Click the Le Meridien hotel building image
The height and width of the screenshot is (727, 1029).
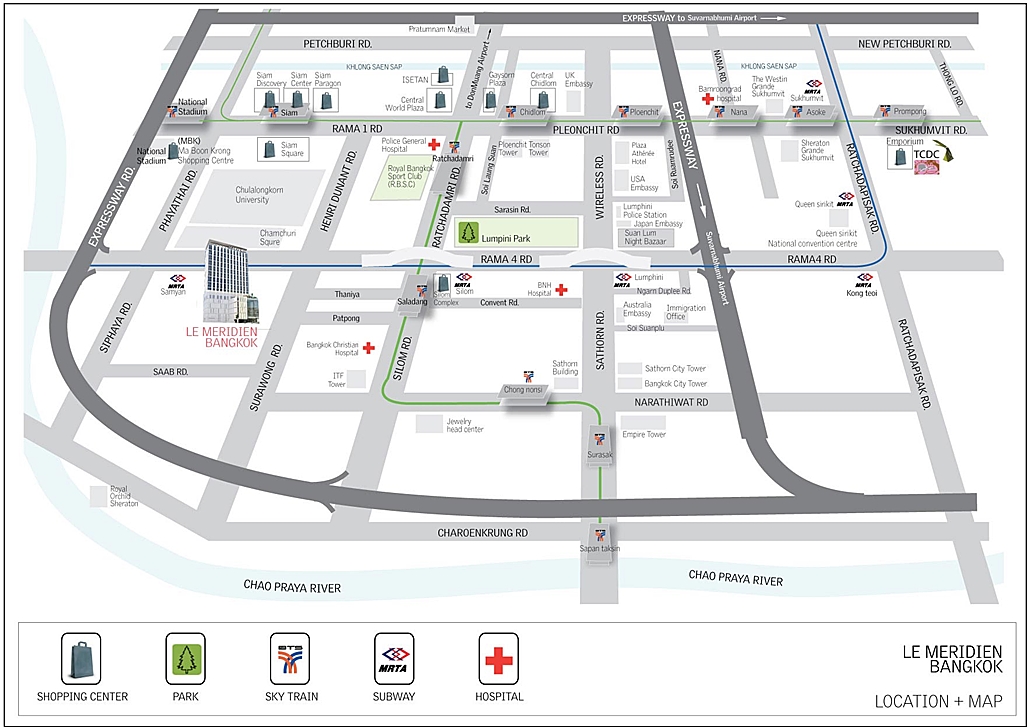coord(230,282)
